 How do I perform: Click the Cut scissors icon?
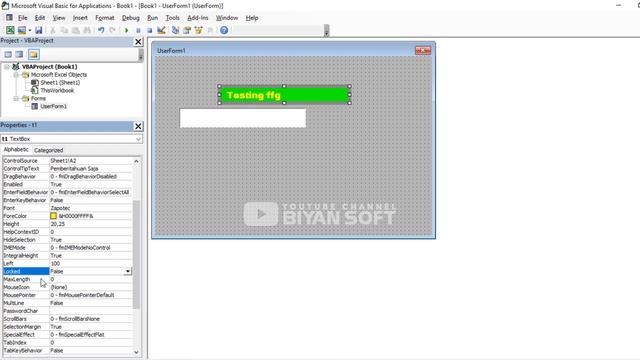point(53,30)
